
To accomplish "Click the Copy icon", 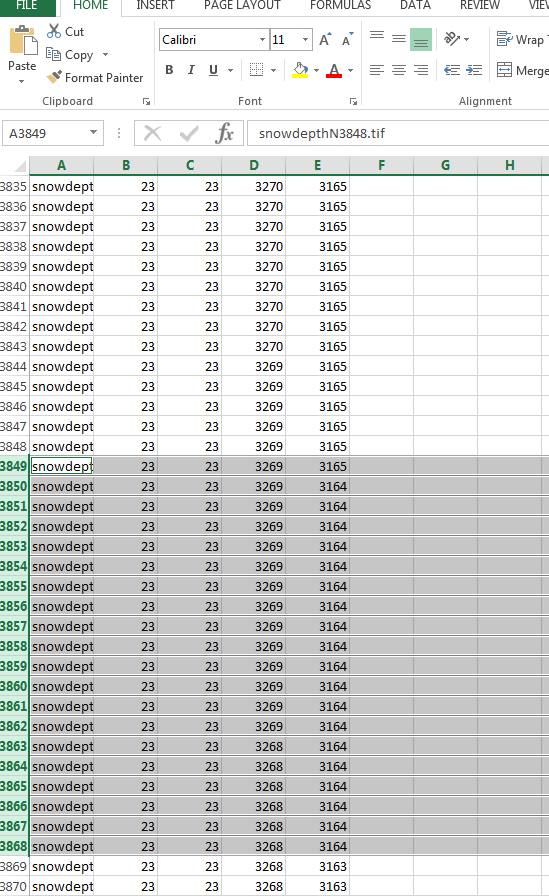I will 54,54.
